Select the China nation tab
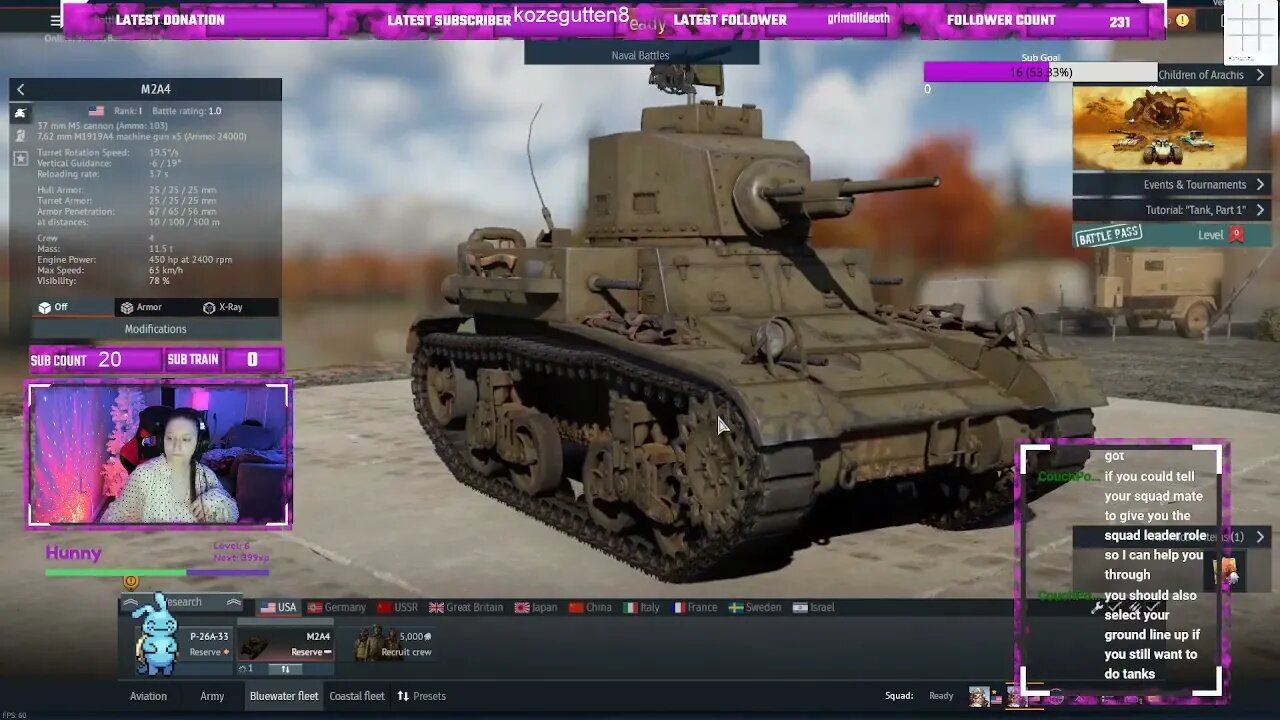The width and height of the screenshot is (1280, 720). 590,607
